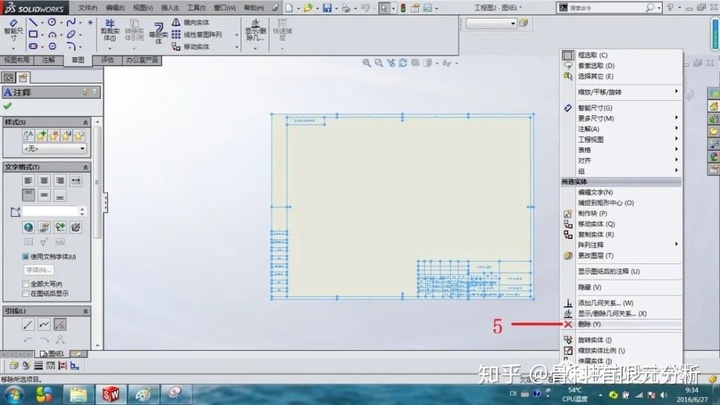Click the Add Style star icon

(x=41, y=135)
